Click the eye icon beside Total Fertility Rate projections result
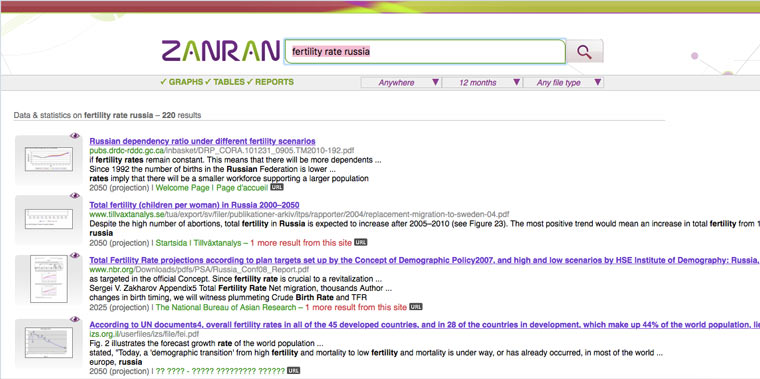760x379 pixels. 75,255
